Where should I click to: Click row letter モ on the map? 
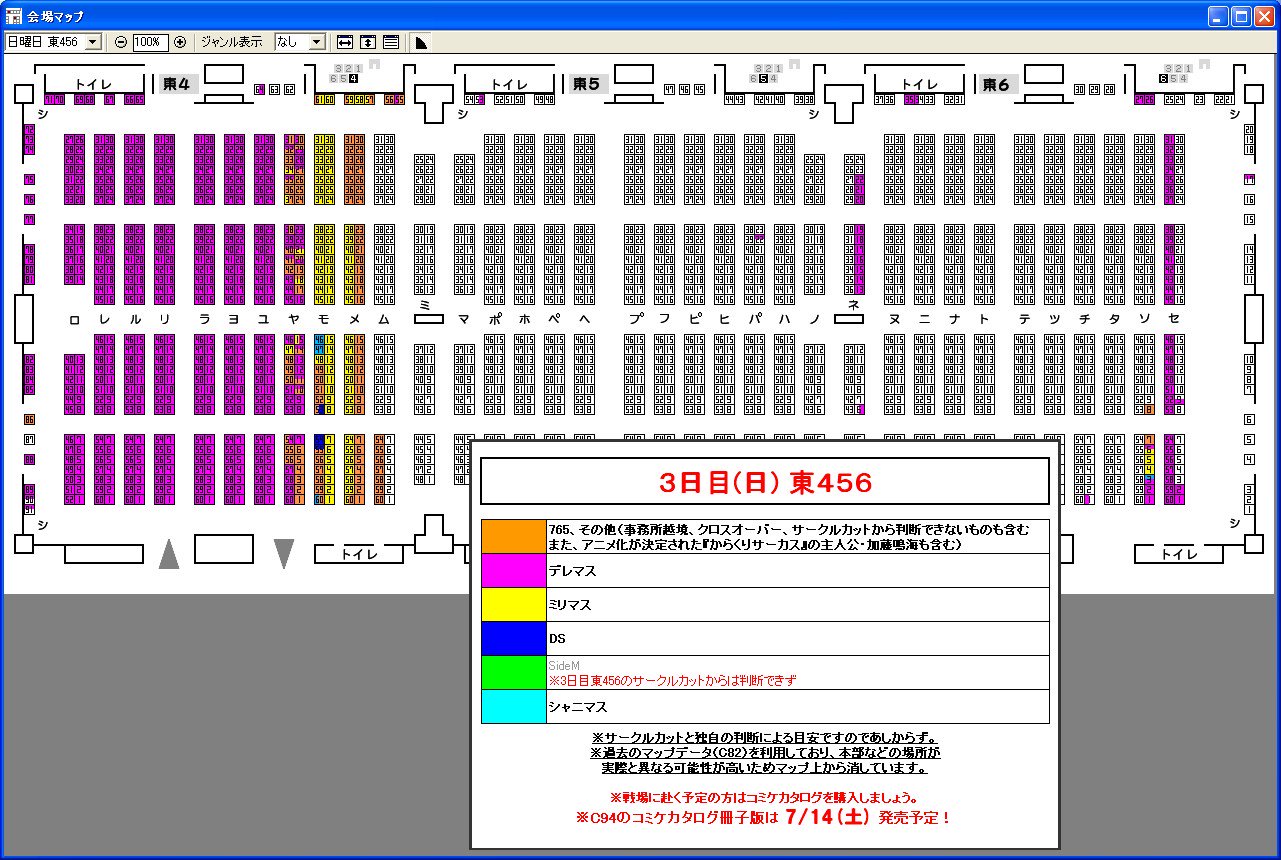click(x=324, y=319)
